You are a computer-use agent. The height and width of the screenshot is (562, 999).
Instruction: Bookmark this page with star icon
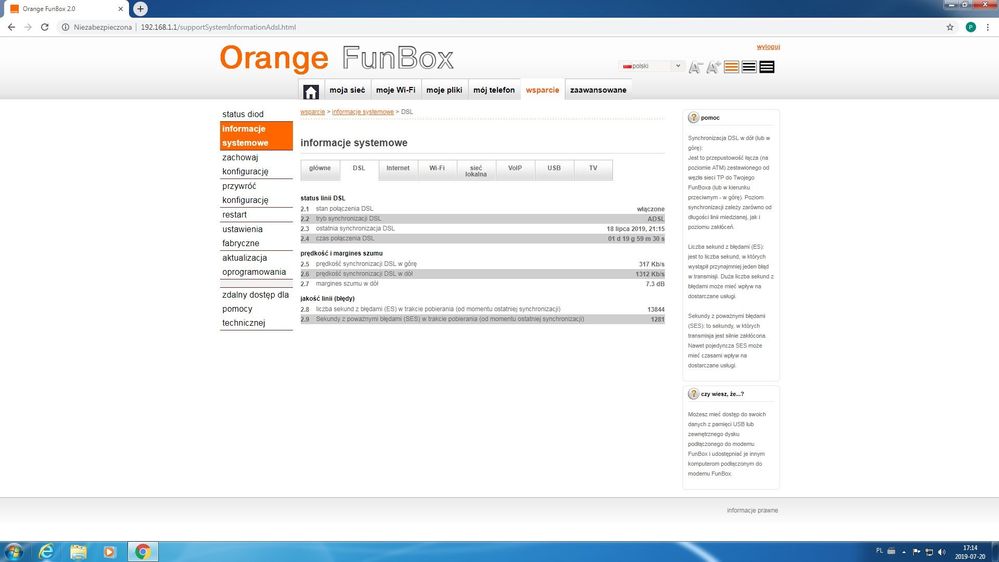950,27
